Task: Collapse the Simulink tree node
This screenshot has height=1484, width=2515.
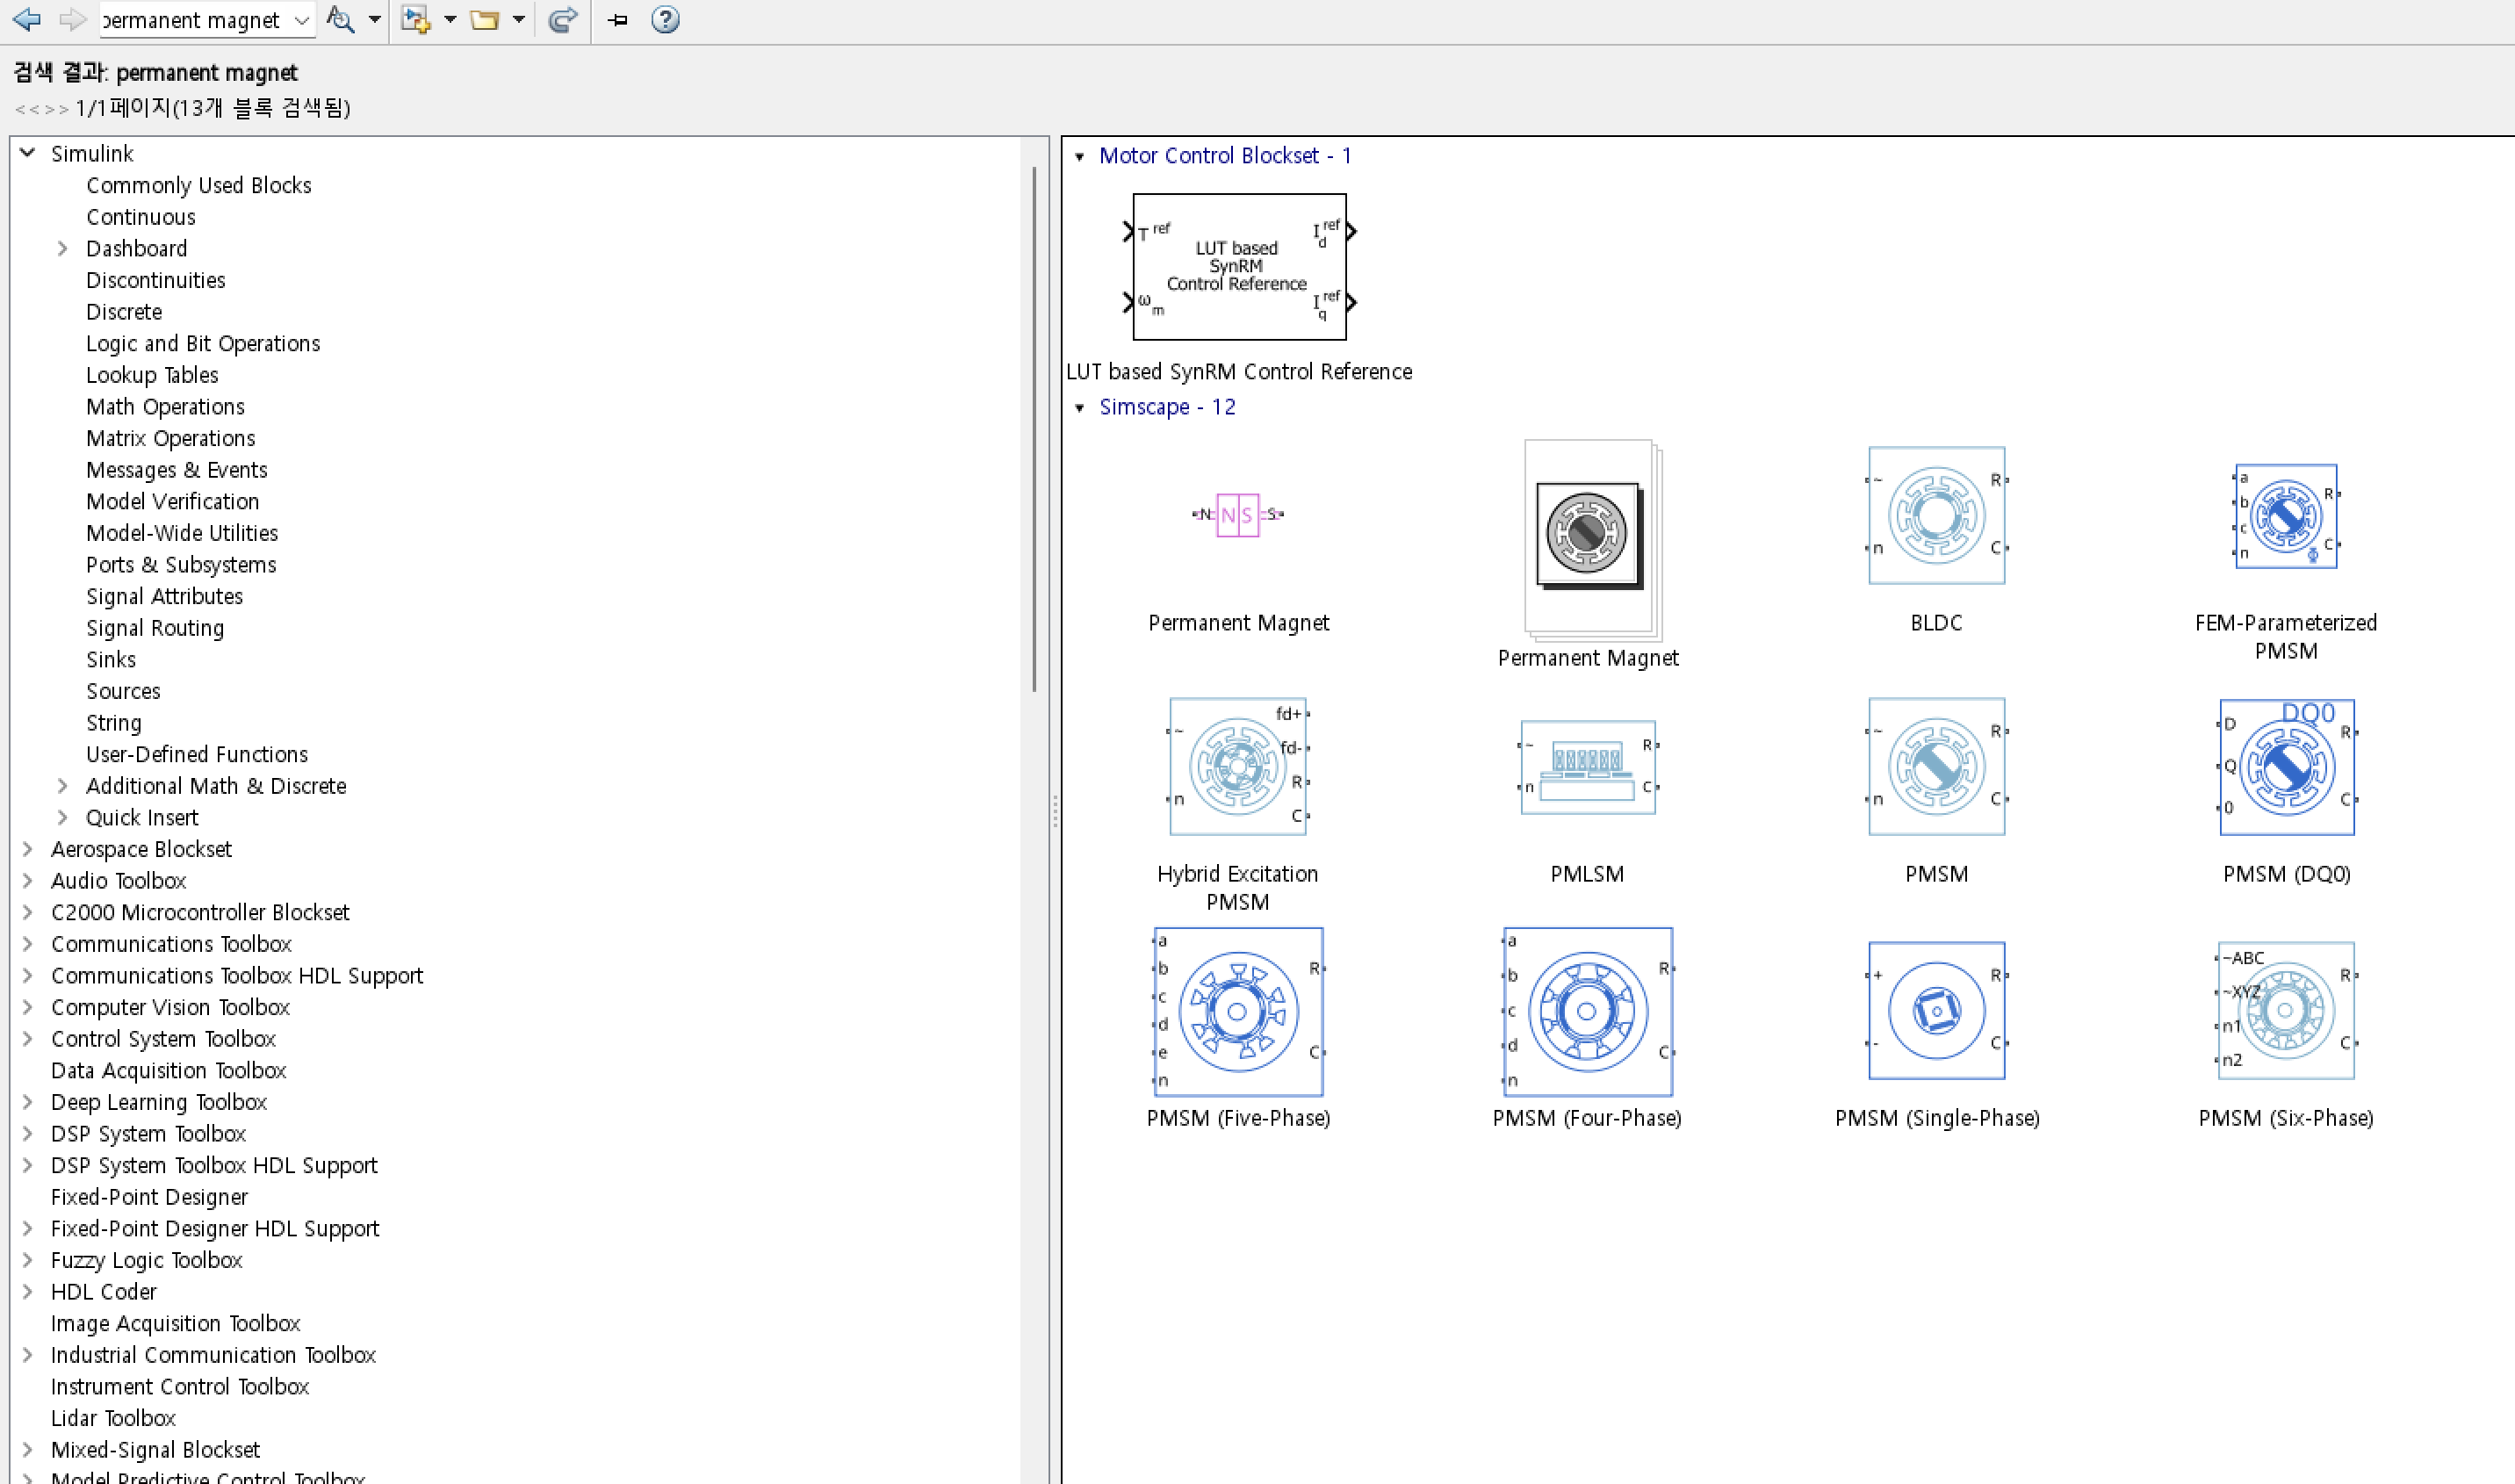Action: point(28,153)
